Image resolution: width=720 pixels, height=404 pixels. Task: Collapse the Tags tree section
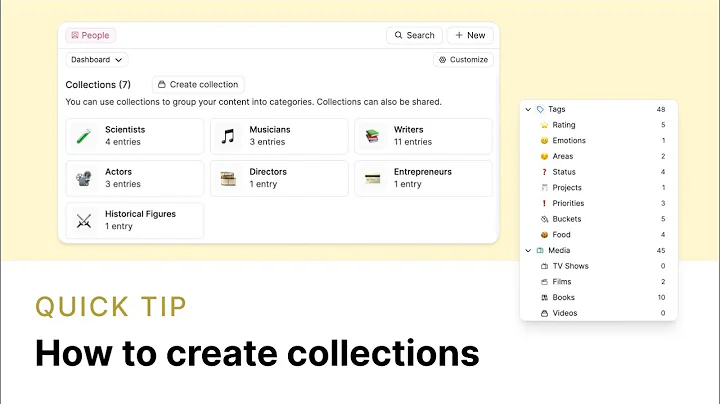click(528, 109)
